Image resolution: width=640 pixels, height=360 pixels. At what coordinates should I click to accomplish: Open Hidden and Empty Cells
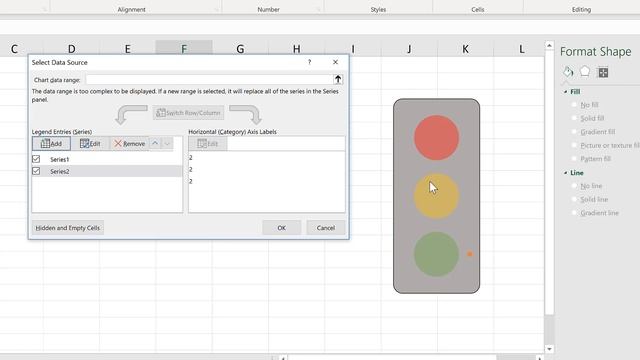(68, 228)
